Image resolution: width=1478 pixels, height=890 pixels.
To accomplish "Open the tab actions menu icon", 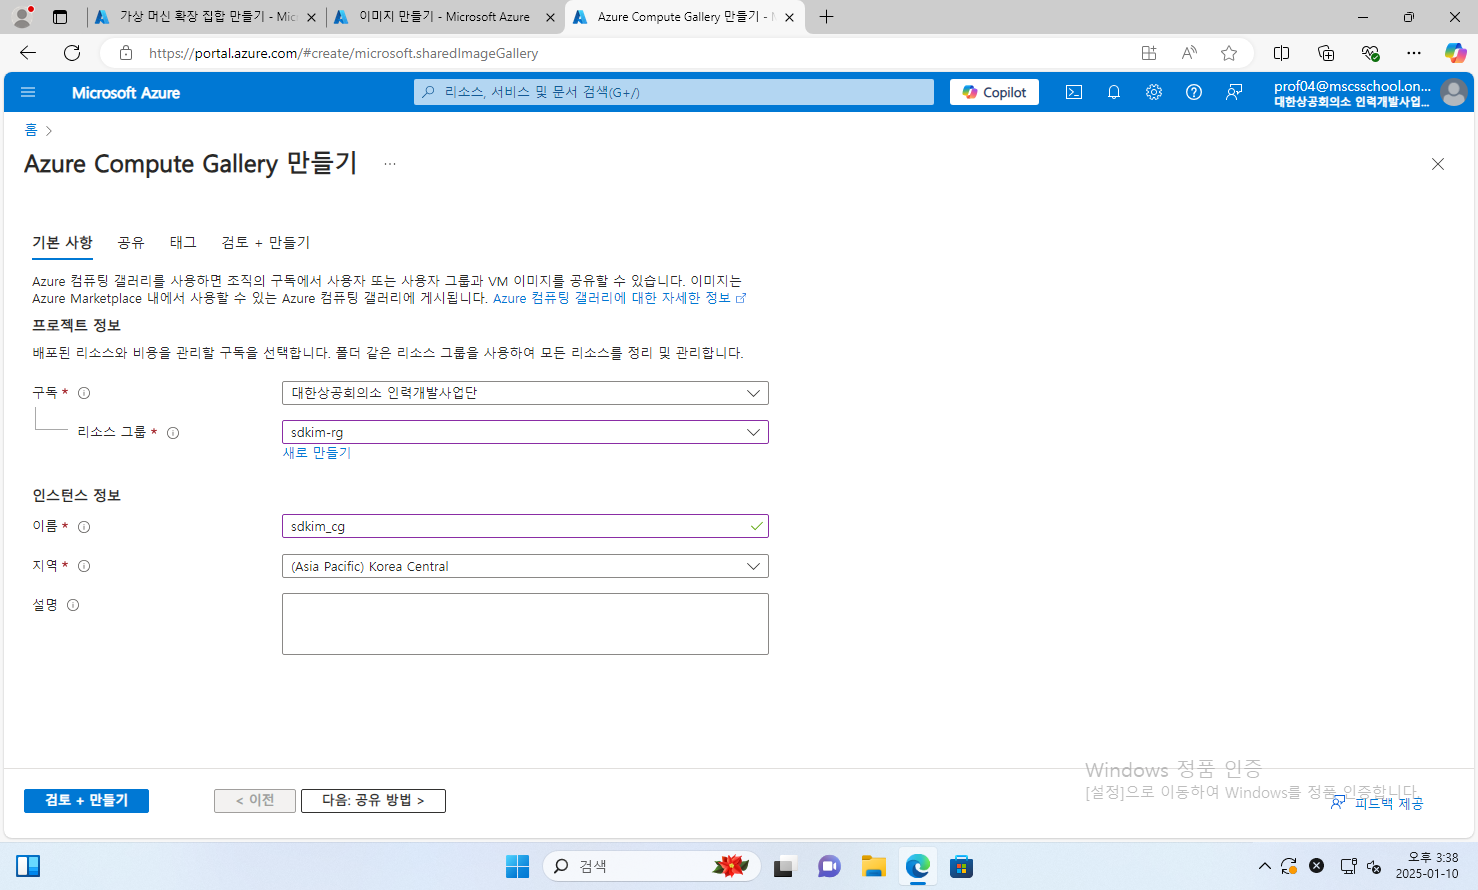I will (60, 17).
